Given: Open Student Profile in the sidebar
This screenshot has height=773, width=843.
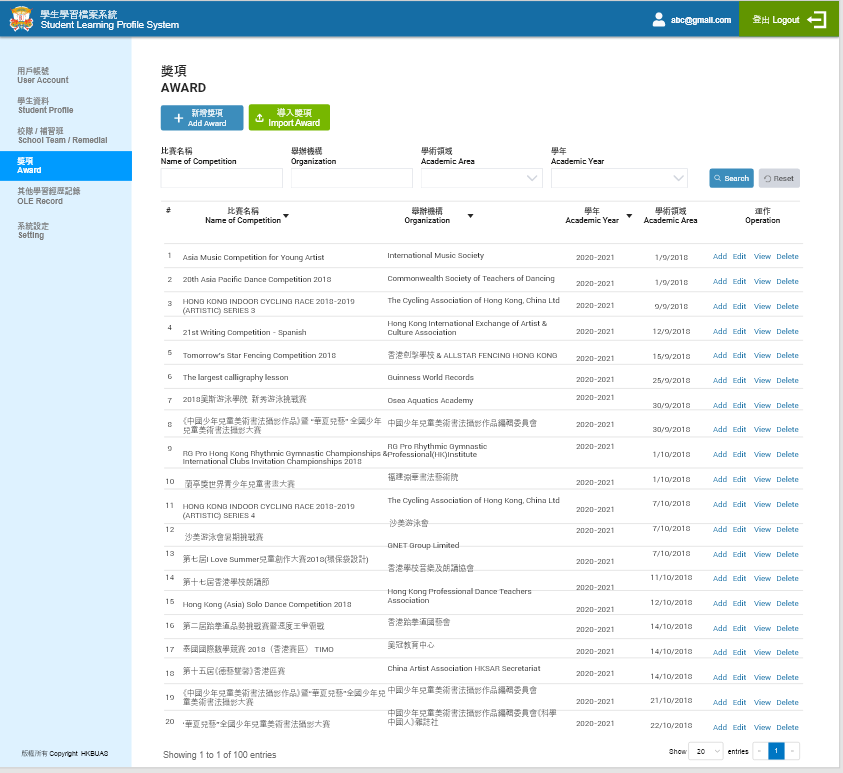Looking at the screenshot, I should pos(45,106).
